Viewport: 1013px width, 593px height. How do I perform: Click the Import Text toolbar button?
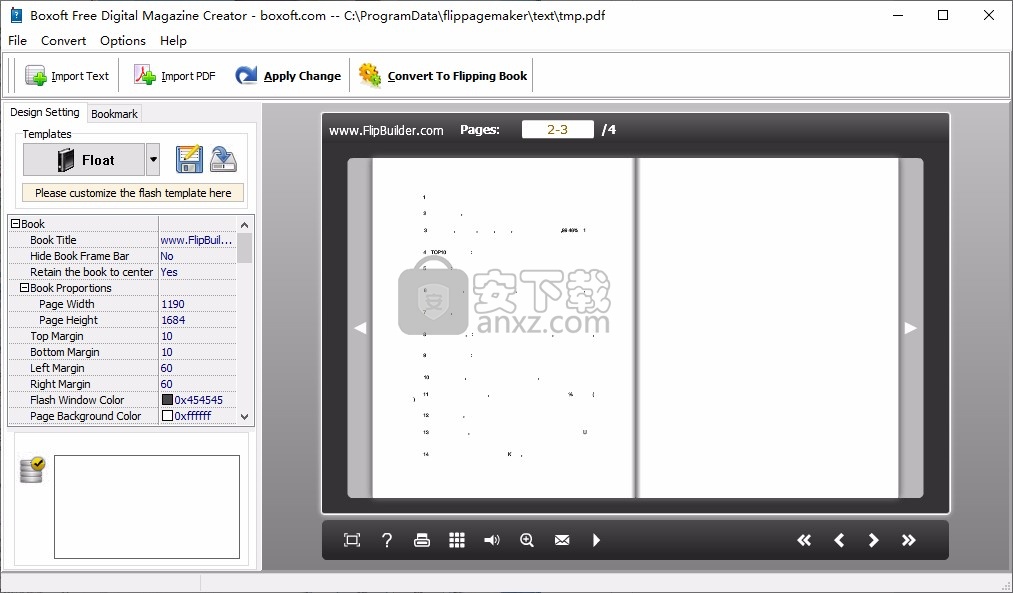pyautogui.click(x=67, y=76)
